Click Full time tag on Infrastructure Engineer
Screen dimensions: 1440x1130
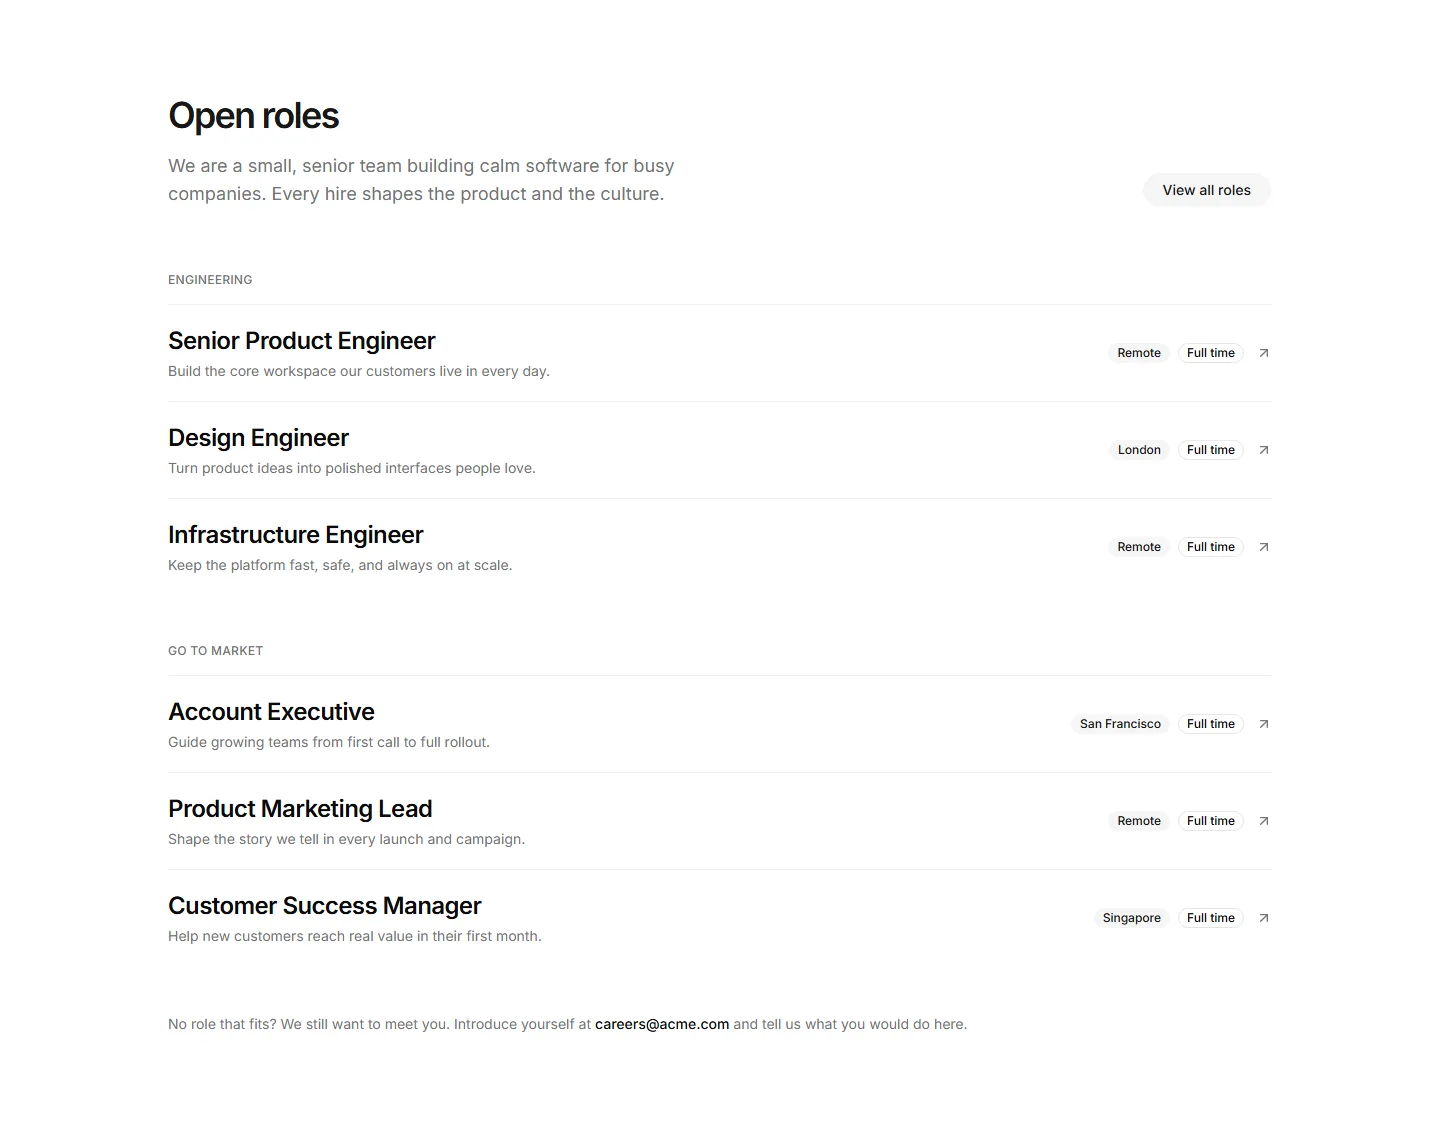click(x=1211, y=547)
